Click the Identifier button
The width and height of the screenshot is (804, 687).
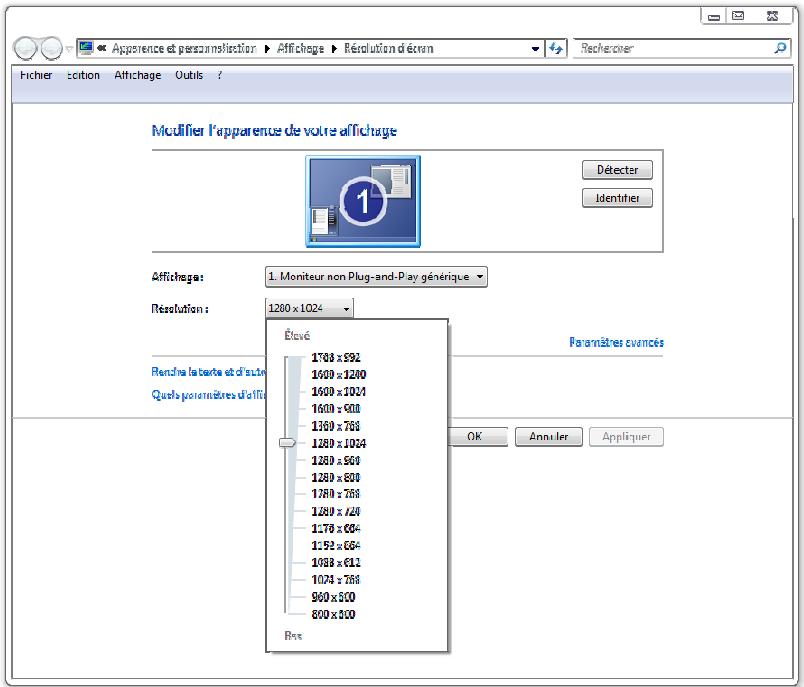(617, 198)
